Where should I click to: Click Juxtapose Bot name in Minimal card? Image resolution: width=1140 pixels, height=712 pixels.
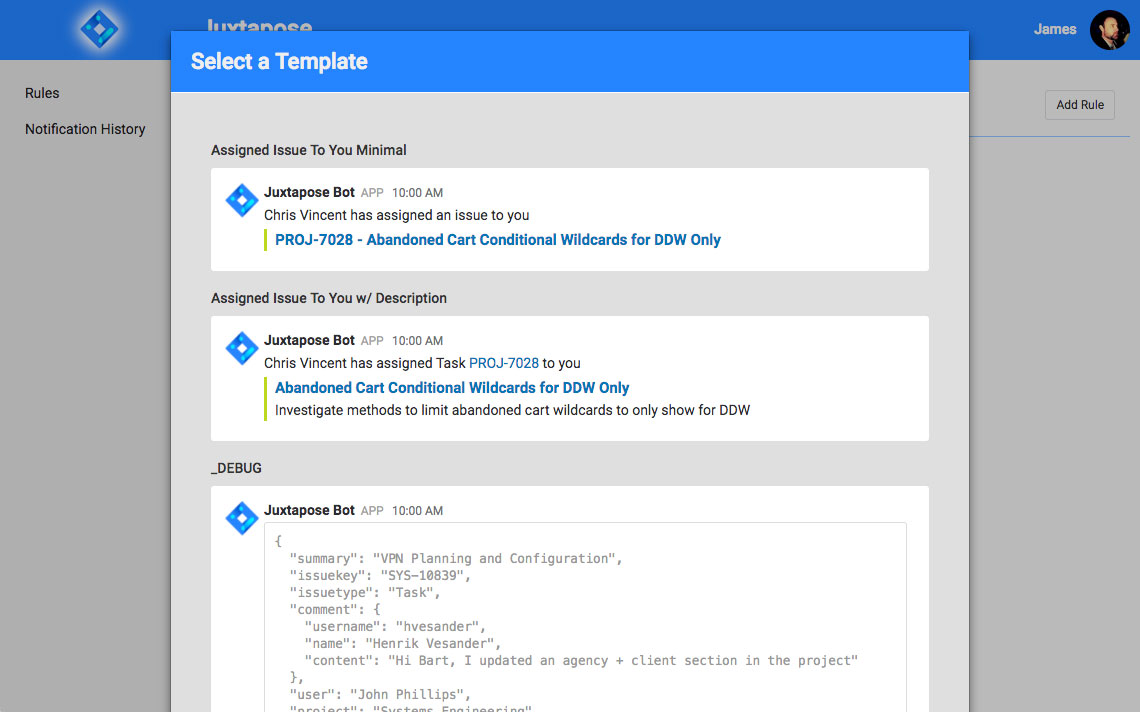click(309, 192)
